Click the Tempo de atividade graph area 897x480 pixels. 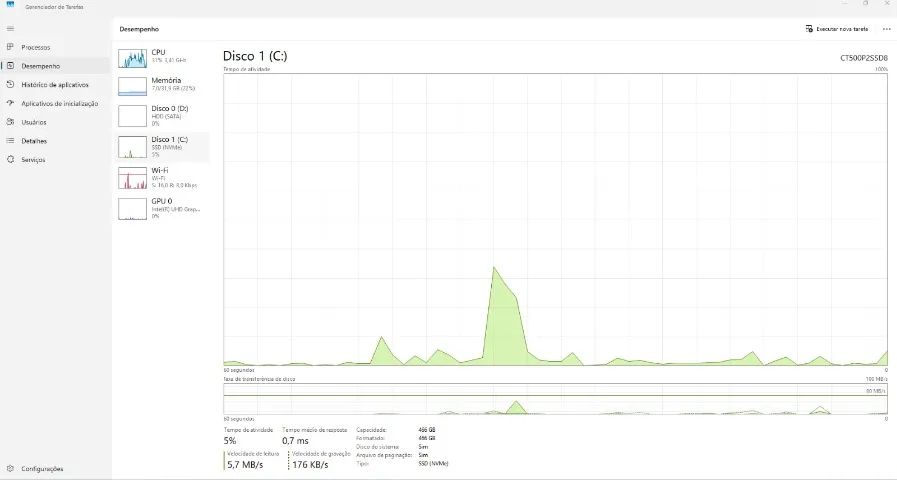point(555,220)
